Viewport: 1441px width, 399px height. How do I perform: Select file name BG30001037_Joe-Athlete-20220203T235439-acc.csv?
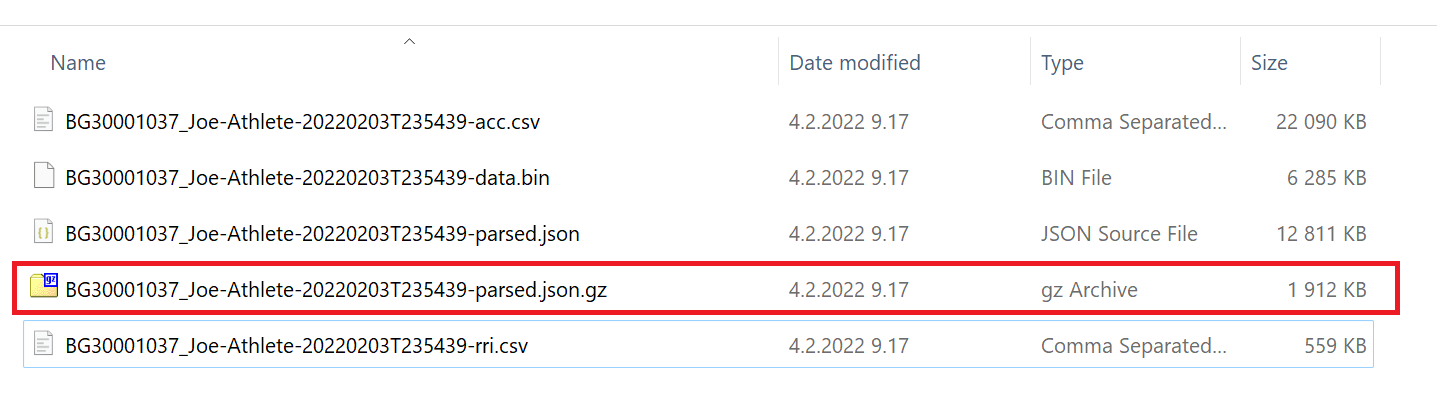coord(303,122)
